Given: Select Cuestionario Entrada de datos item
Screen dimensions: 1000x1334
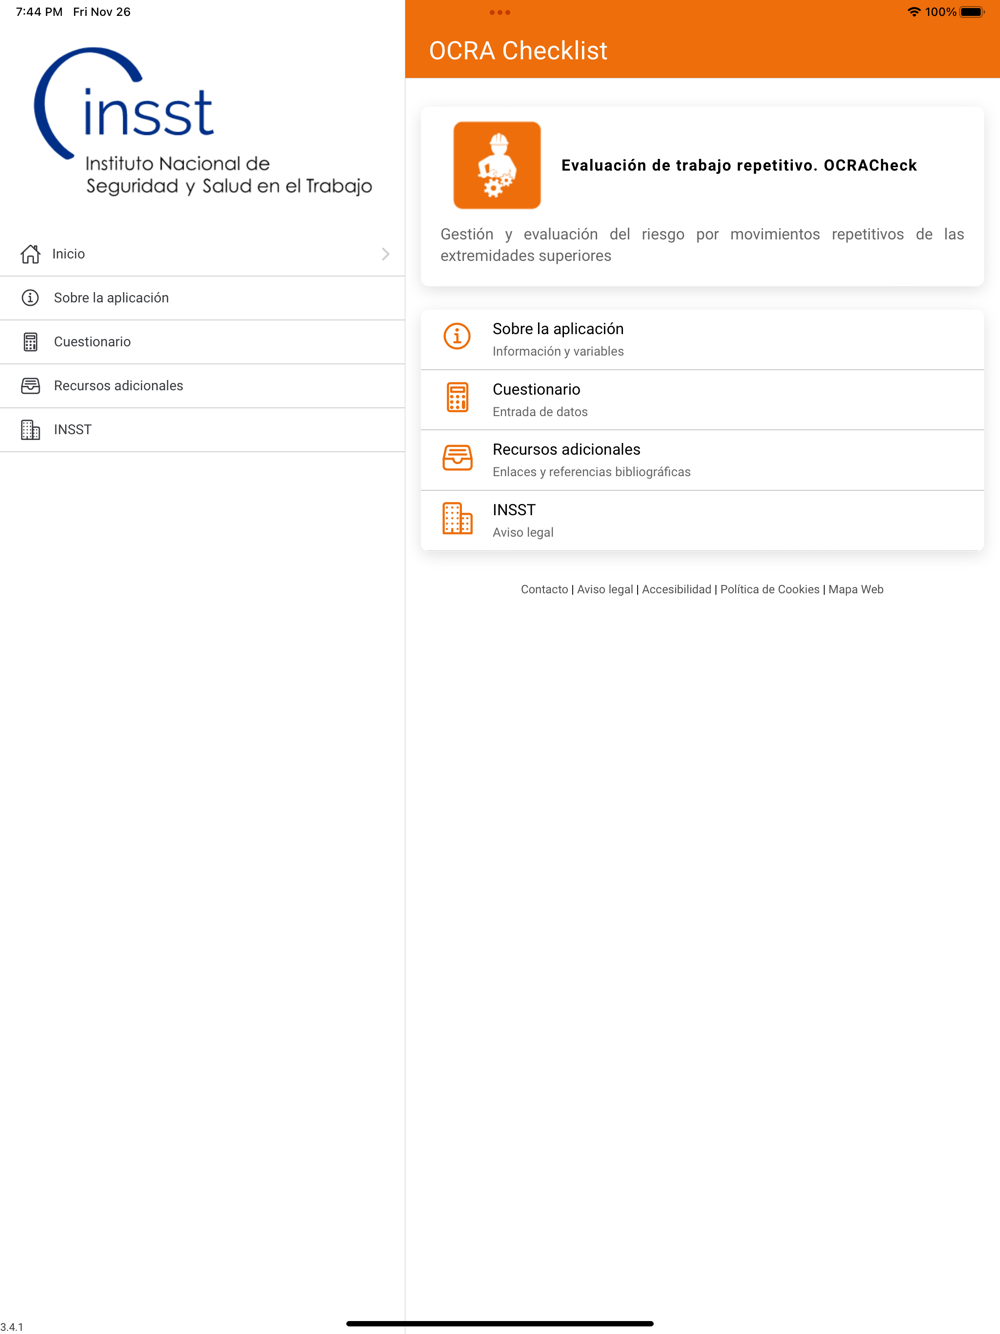Looking at the screenshot, I should coord(702,400).
